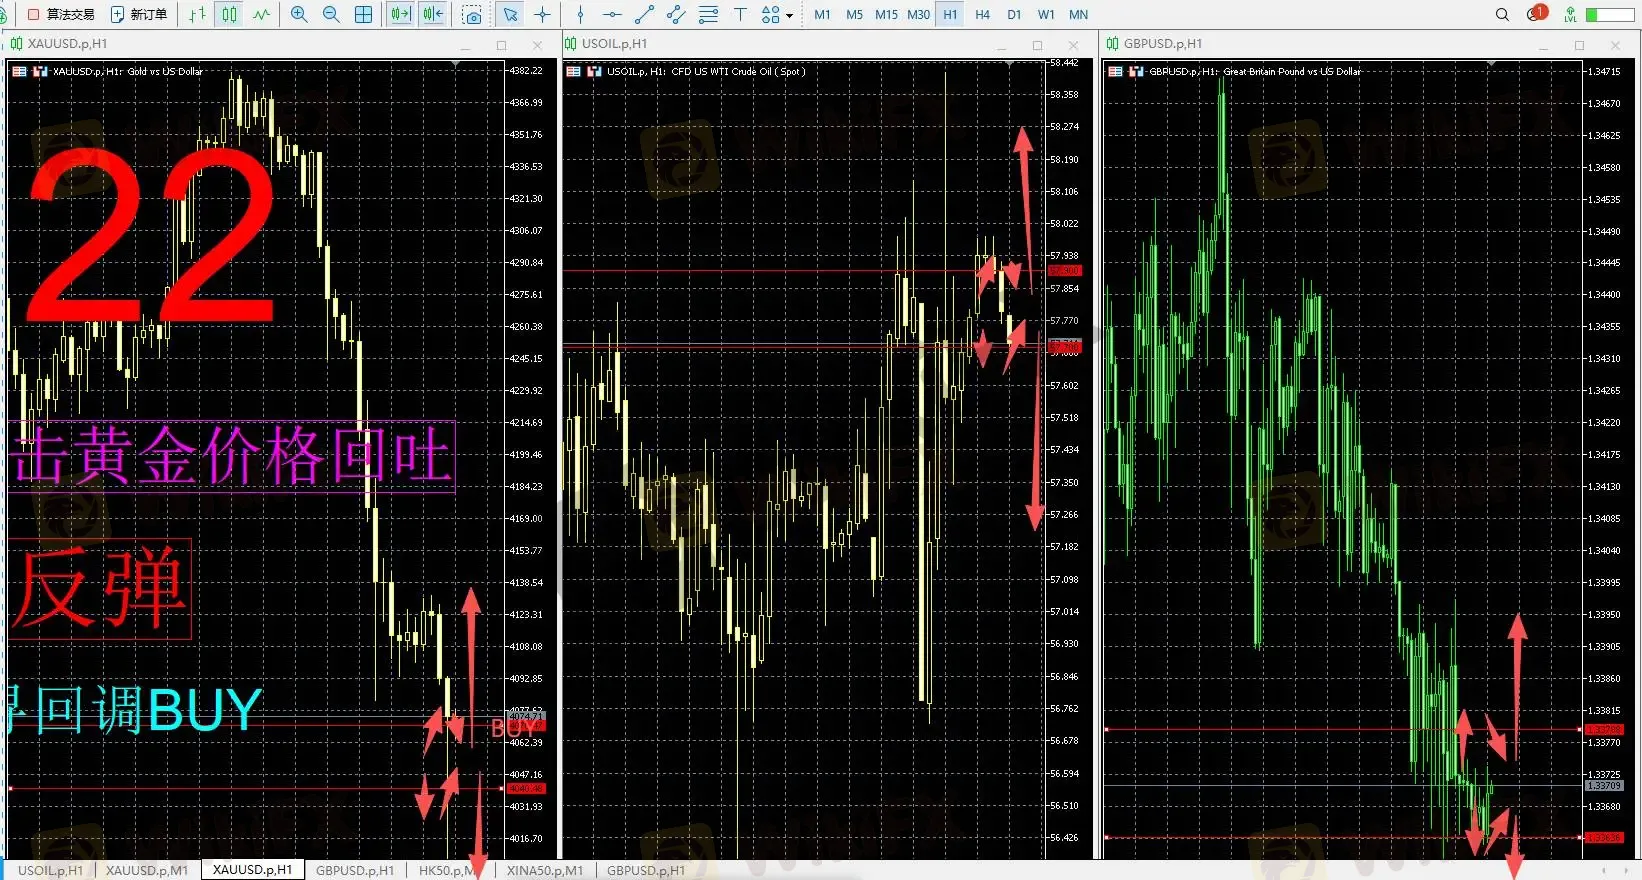Viewport: 1642px width, 880px height.
Task: Select M30 timeframe
Action: (918, 14)
